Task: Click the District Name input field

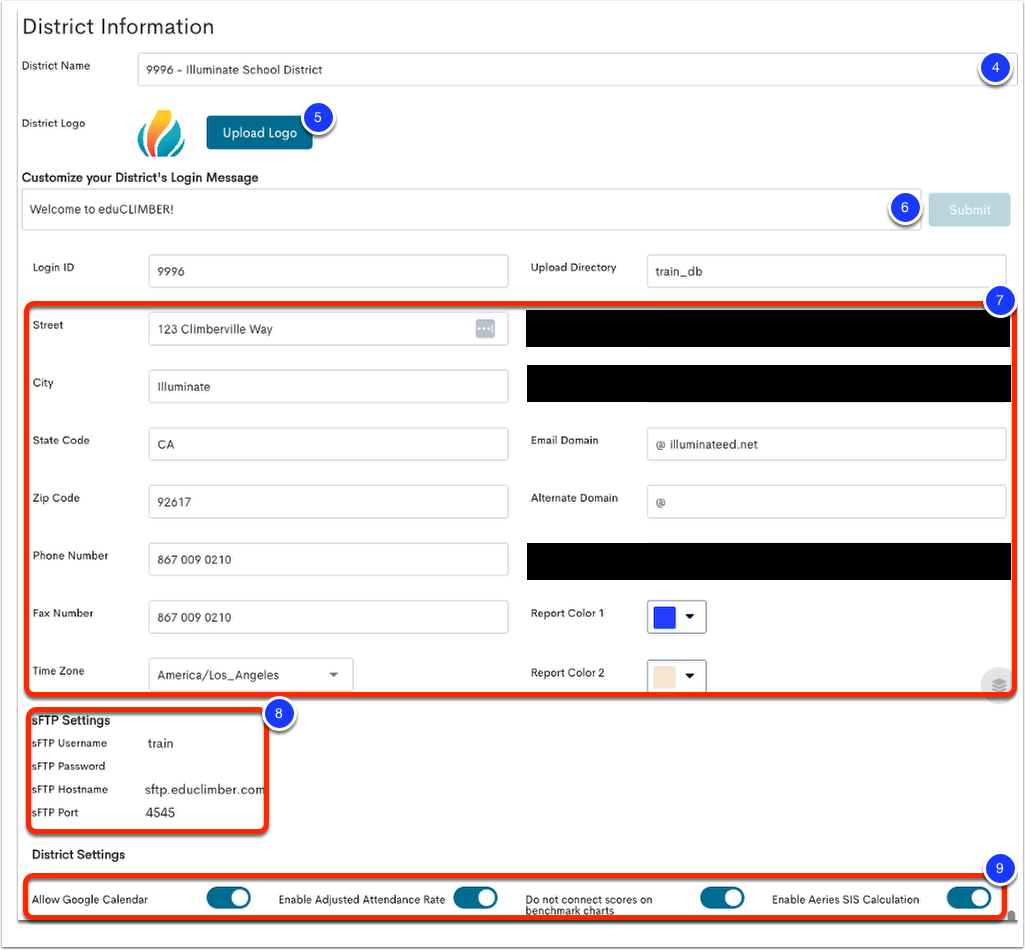Action: (x=577, y=69)
